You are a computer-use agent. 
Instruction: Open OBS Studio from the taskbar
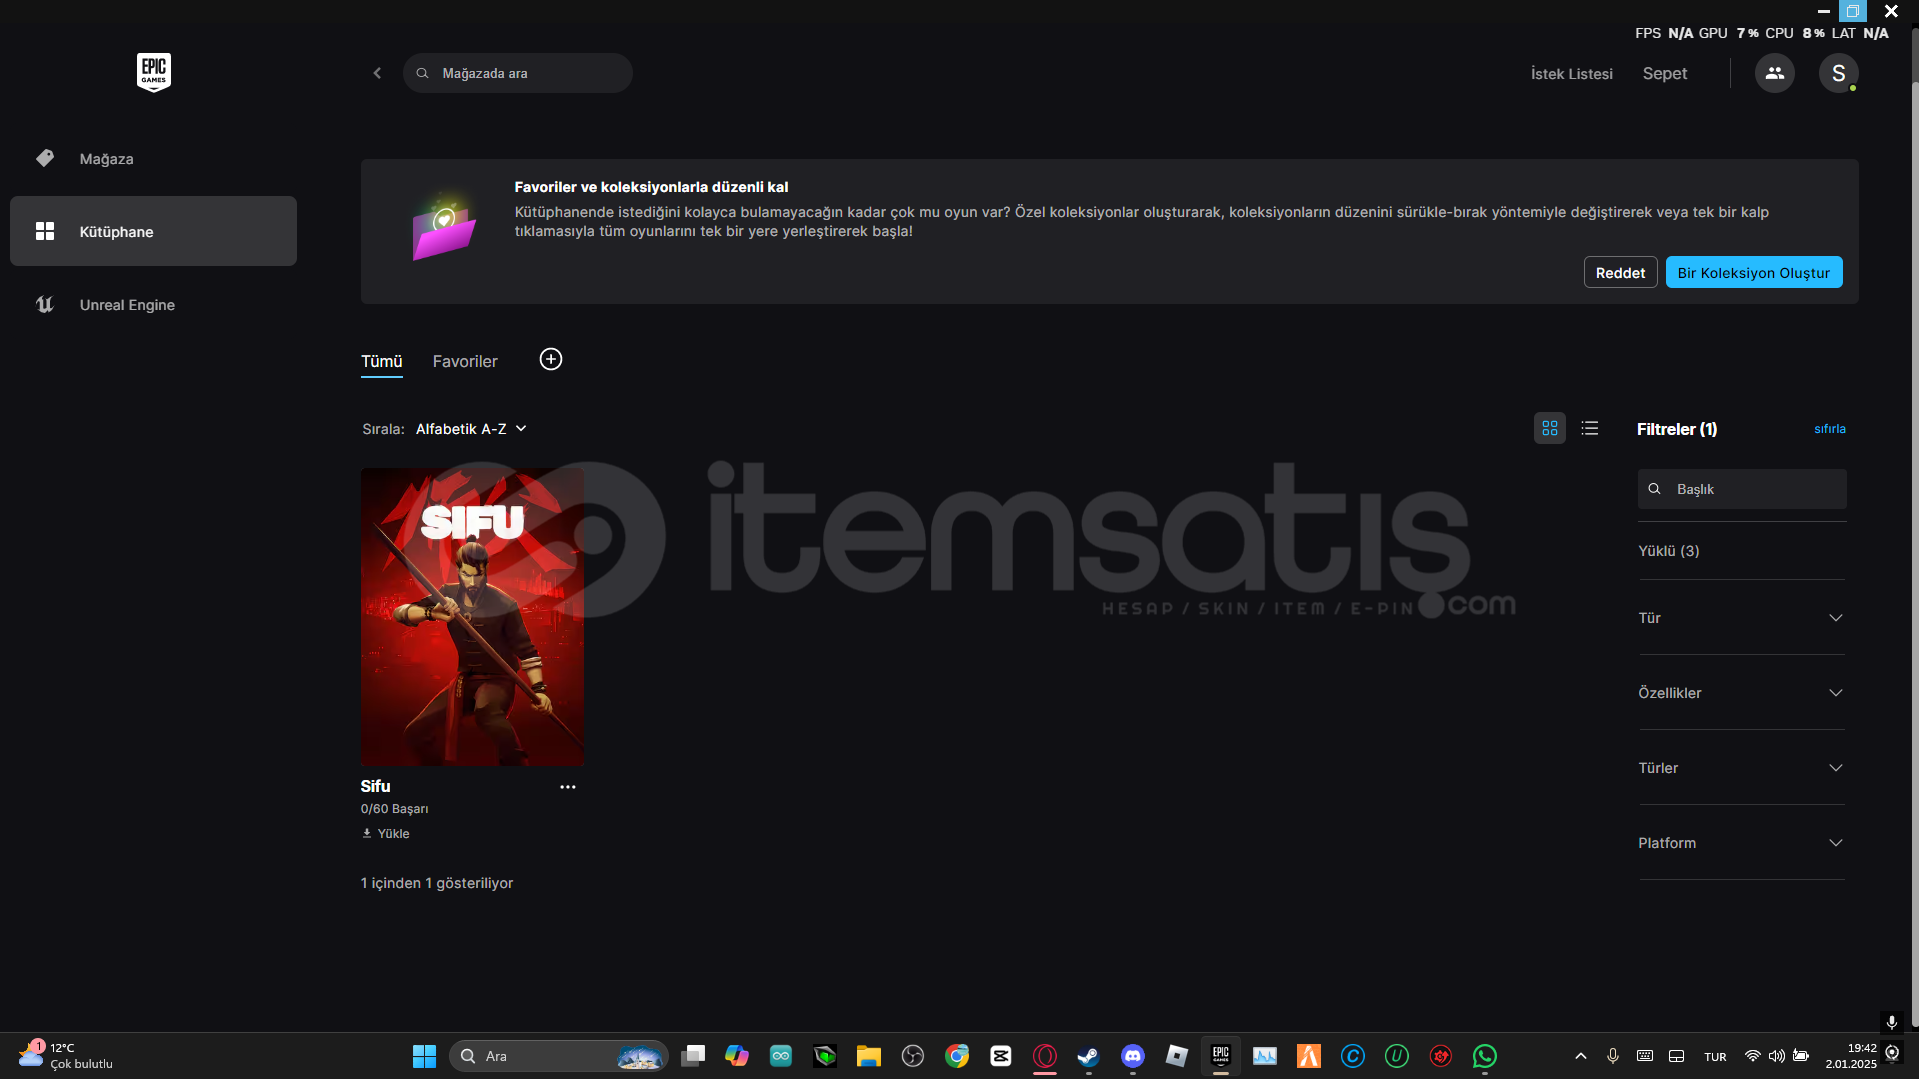pyautogui.click(x=912, y=1056)
